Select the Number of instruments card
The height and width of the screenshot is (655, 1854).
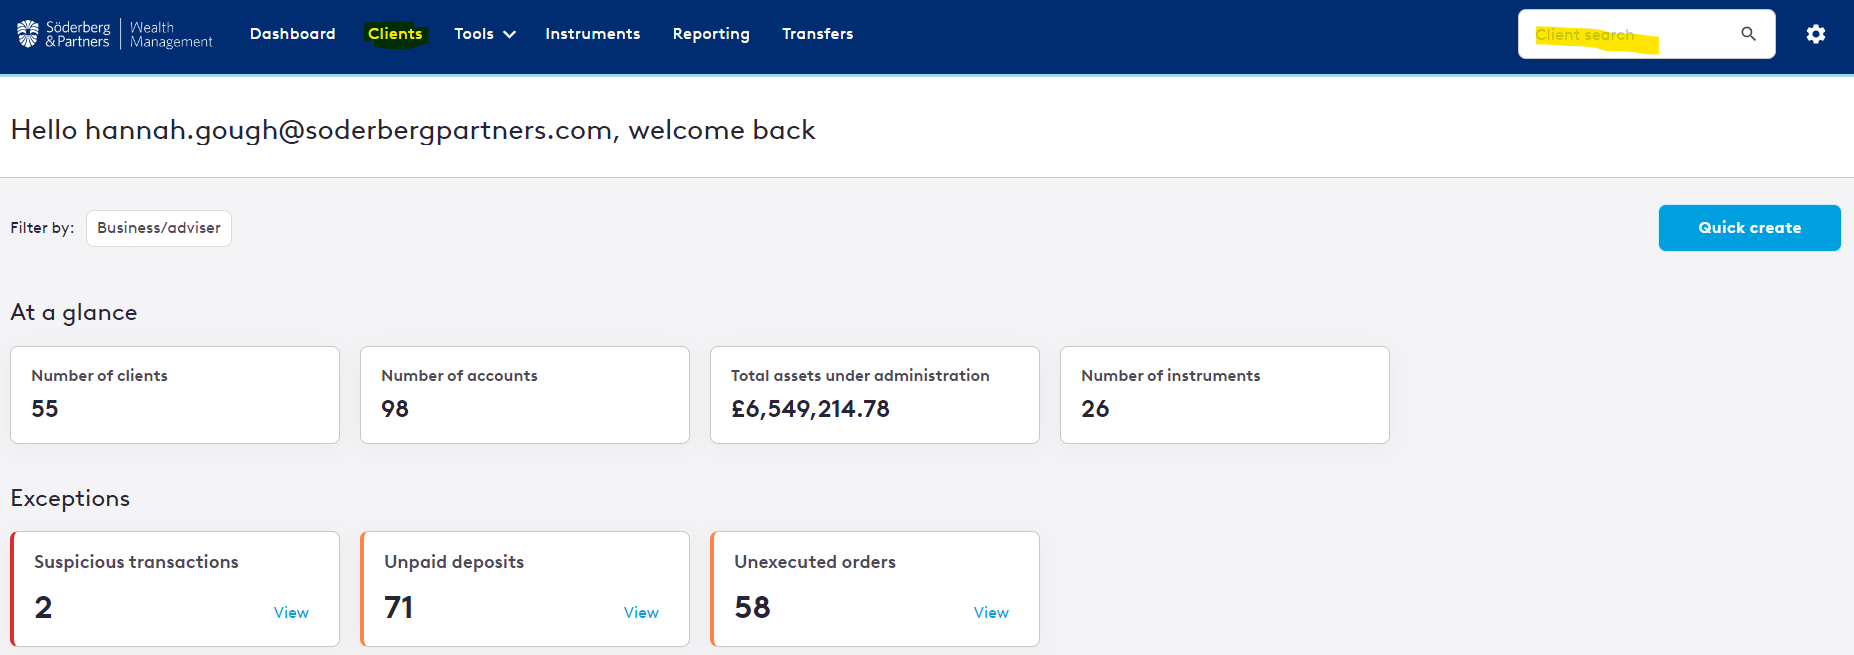point(1225,395)
